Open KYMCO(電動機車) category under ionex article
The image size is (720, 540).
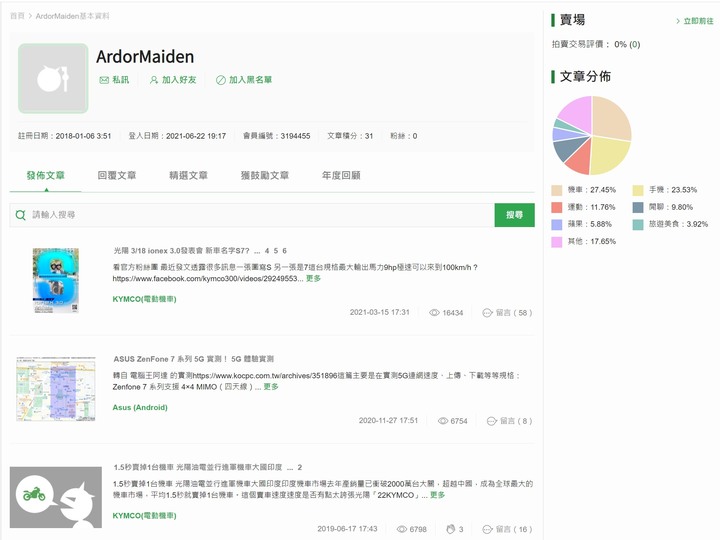144,299
